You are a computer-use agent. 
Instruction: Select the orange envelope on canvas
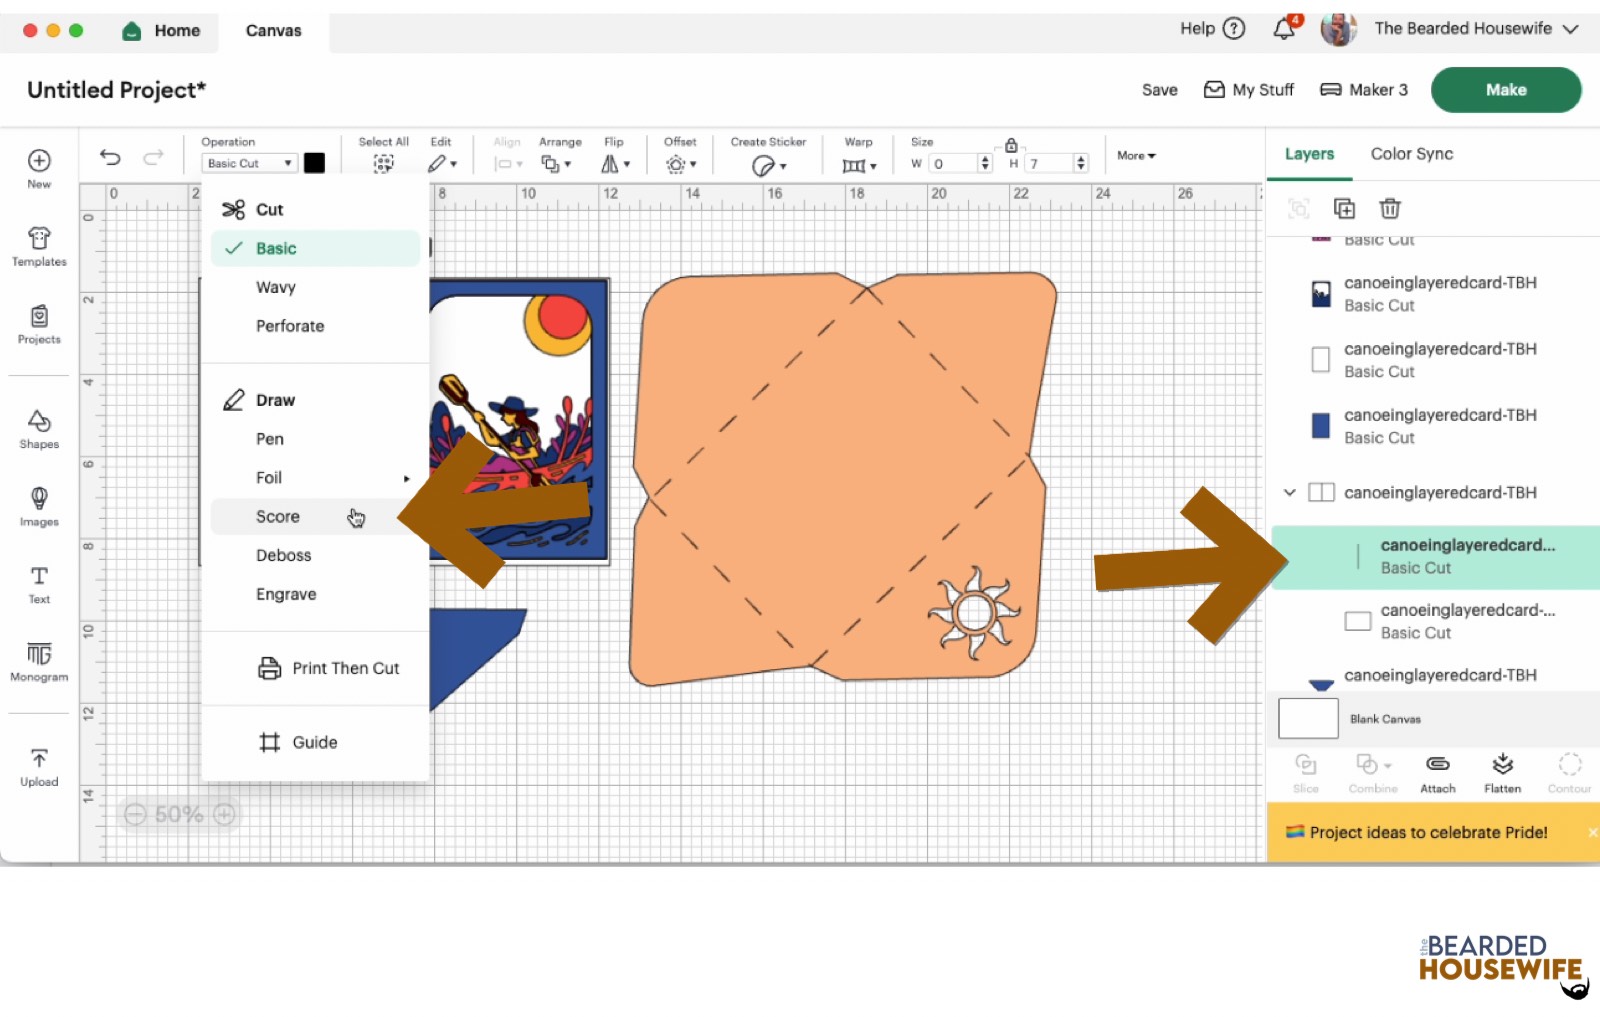click(x=840, y=480)
